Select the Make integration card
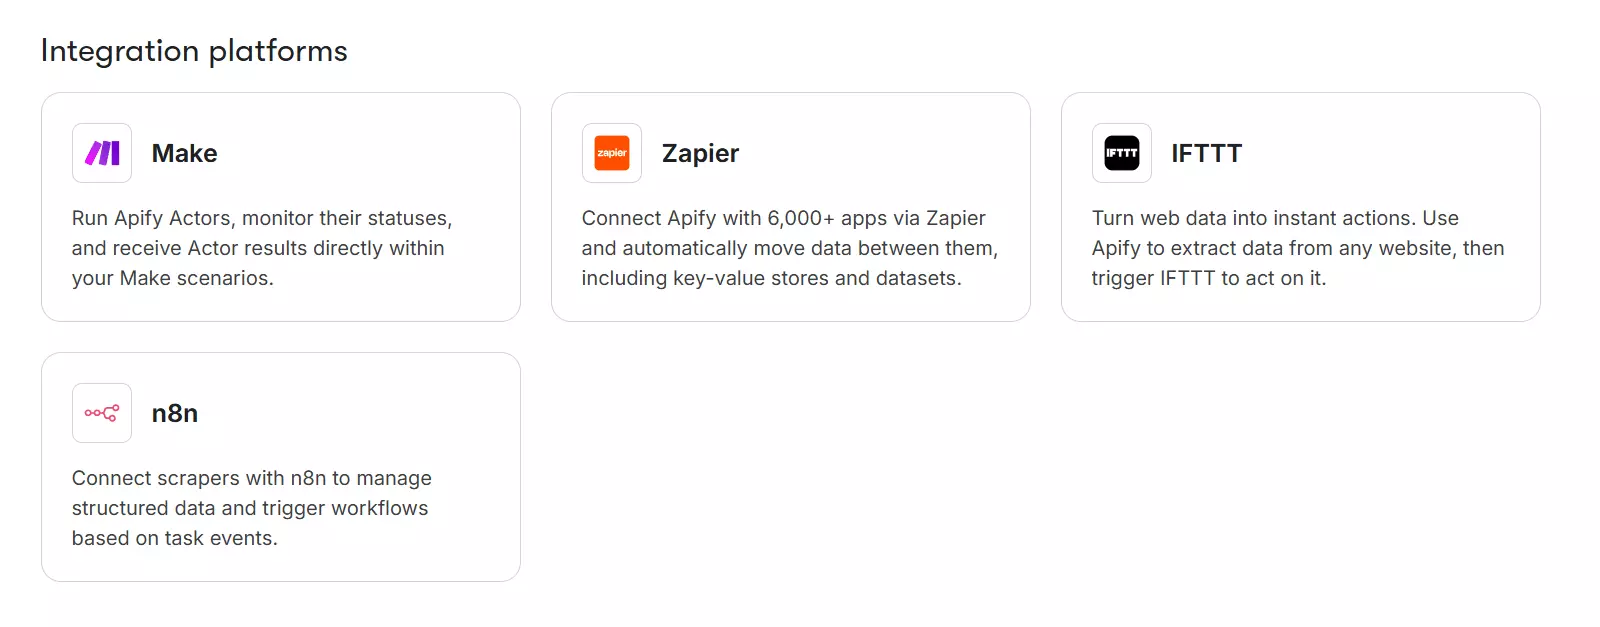 281,207
